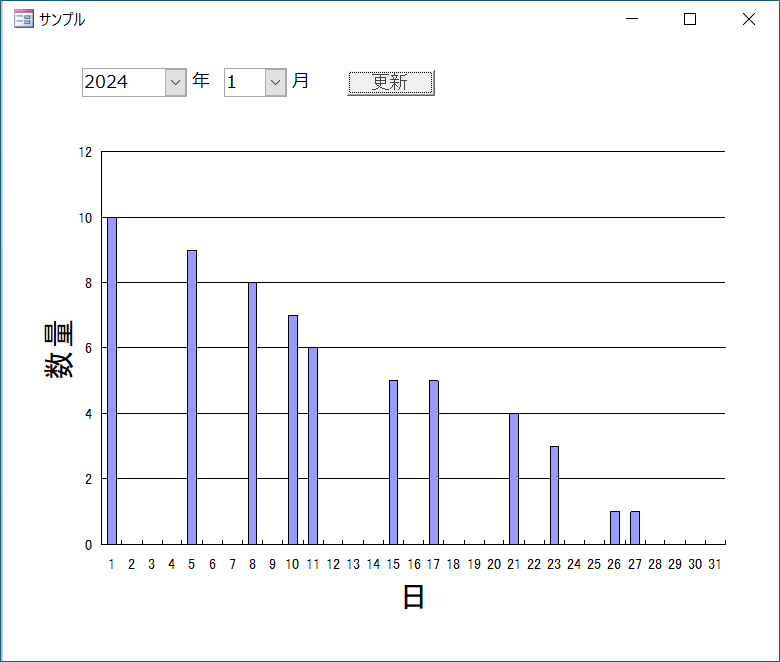Viewport: 780px width, 662px height.
Task: Select the chart bar for day 27
Action: (635, 528)
